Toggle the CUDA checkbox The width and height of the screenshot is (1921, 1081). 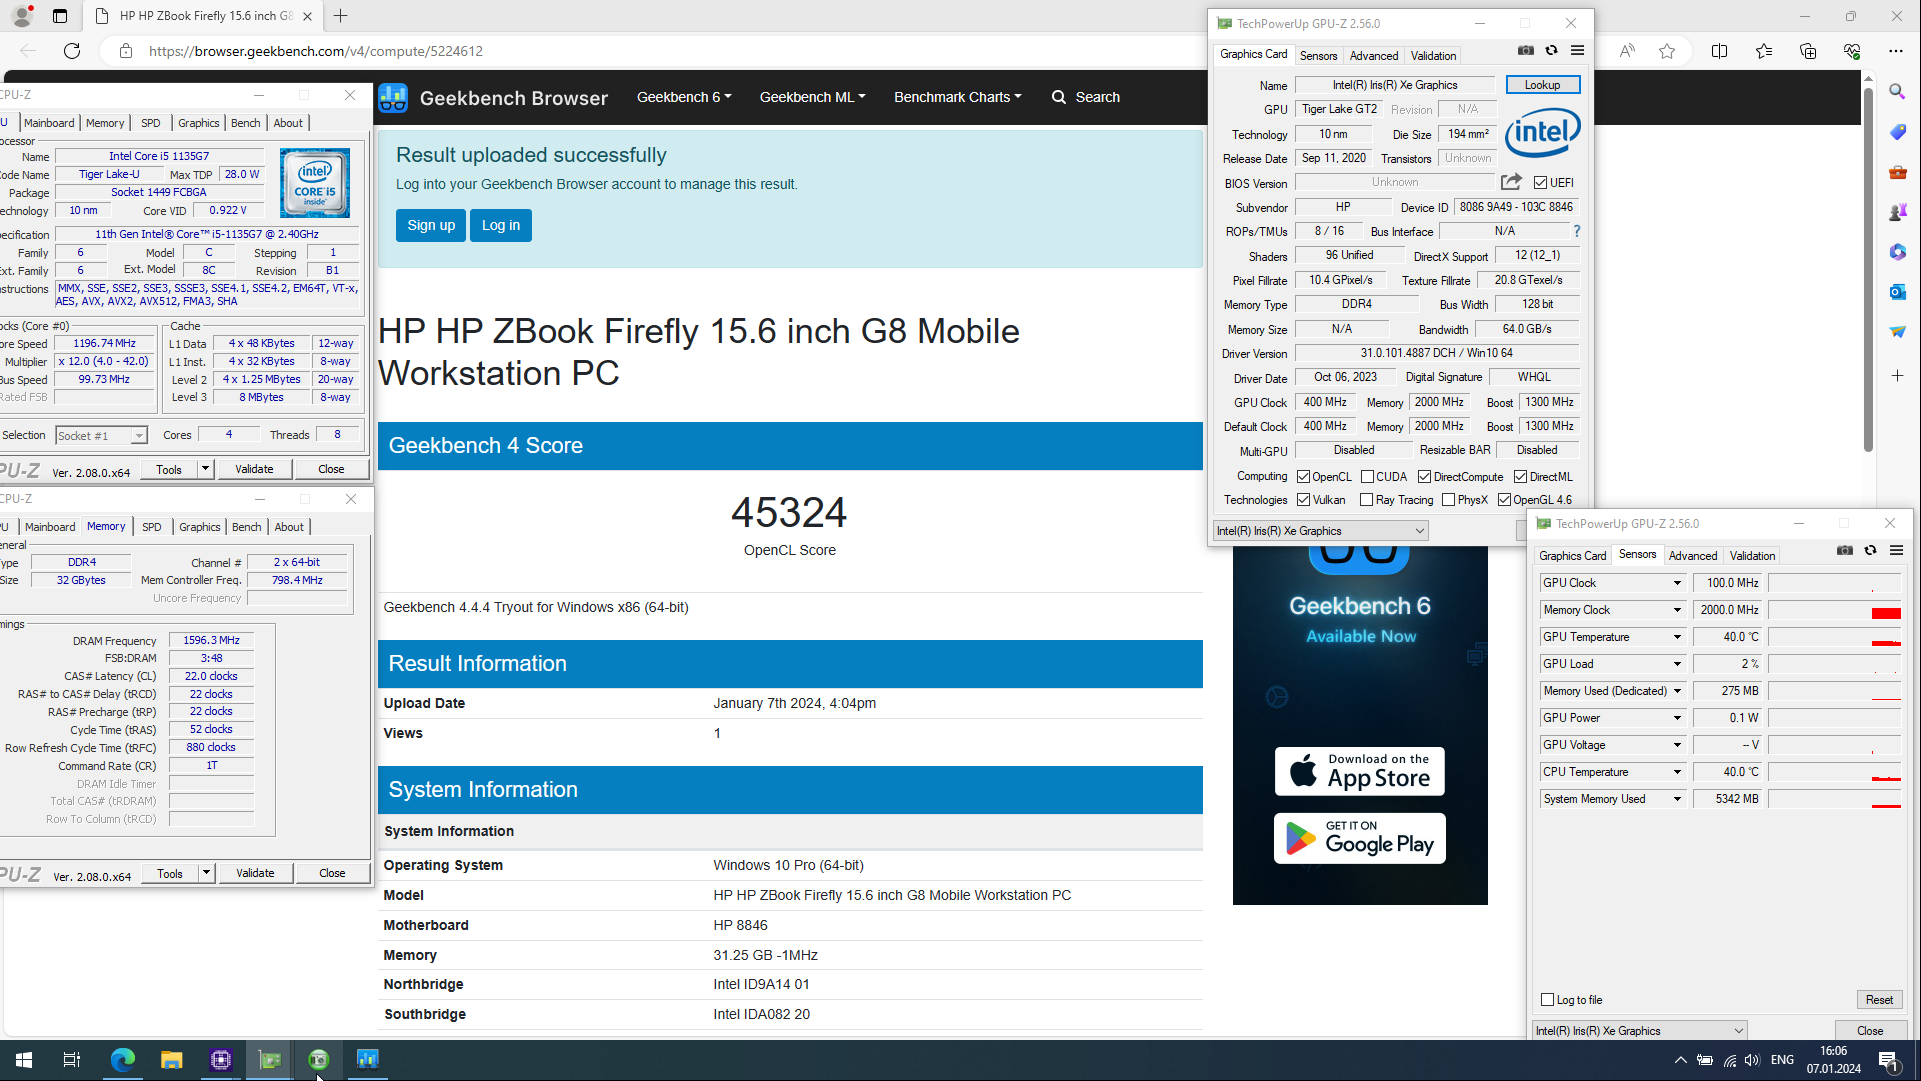tap(1367, 477)
